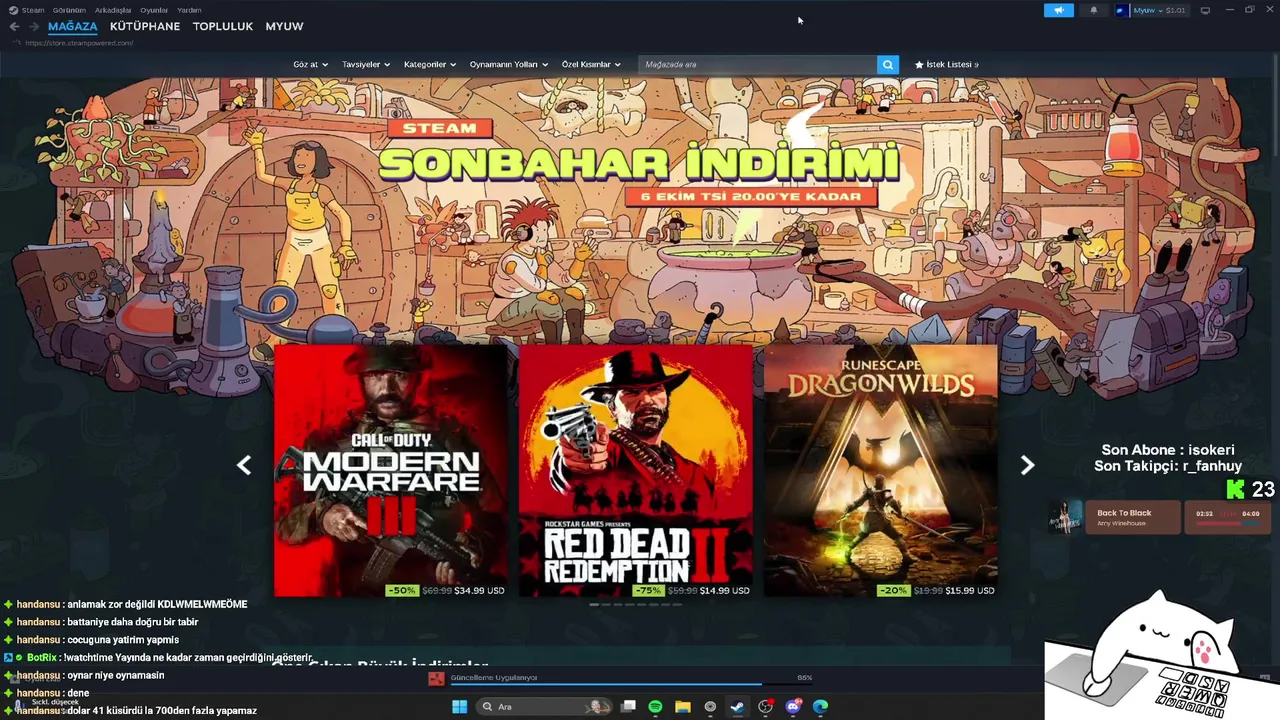The width and height of the screenshot is (1280, 720).
Task: Open Call of Duty Modern Warfare III capsule
Action: (390, 471)
